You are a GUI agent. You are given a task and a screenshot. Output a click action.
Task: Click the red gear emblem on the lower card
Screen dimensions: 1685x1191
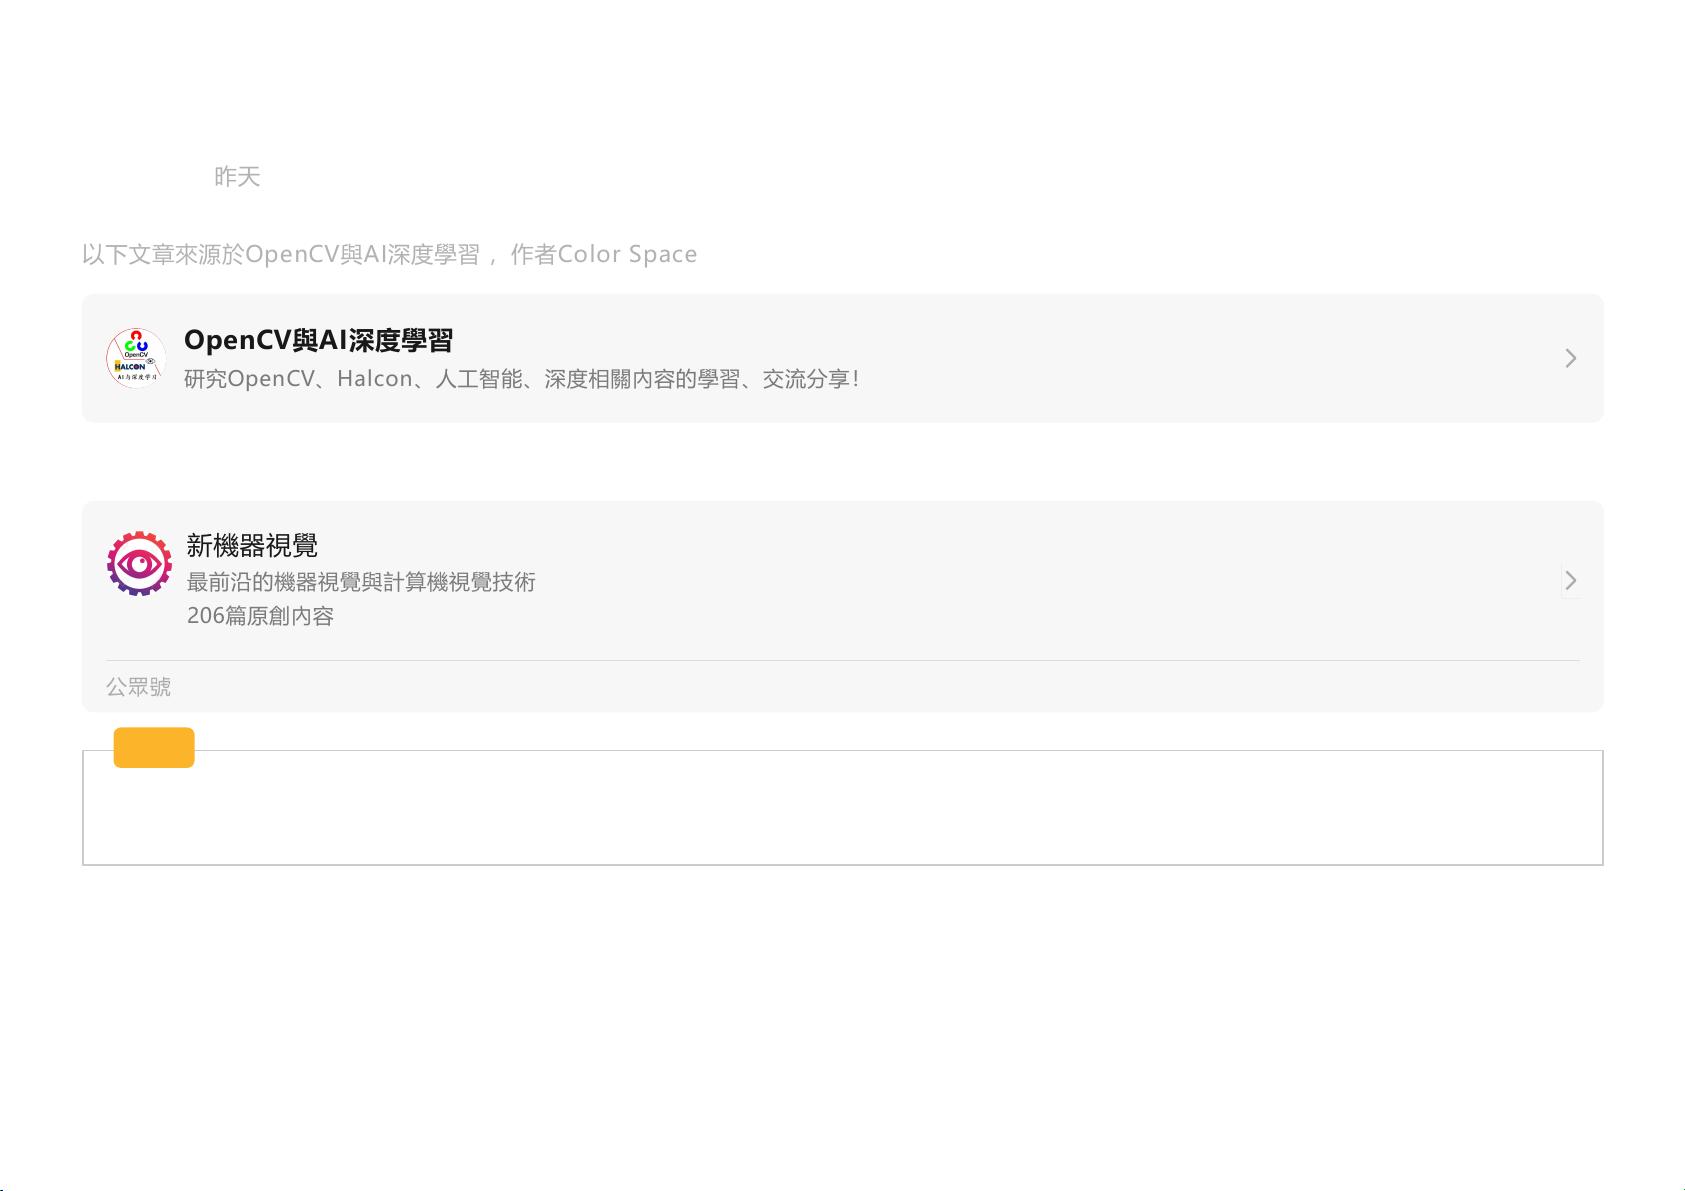coord(138,565)
